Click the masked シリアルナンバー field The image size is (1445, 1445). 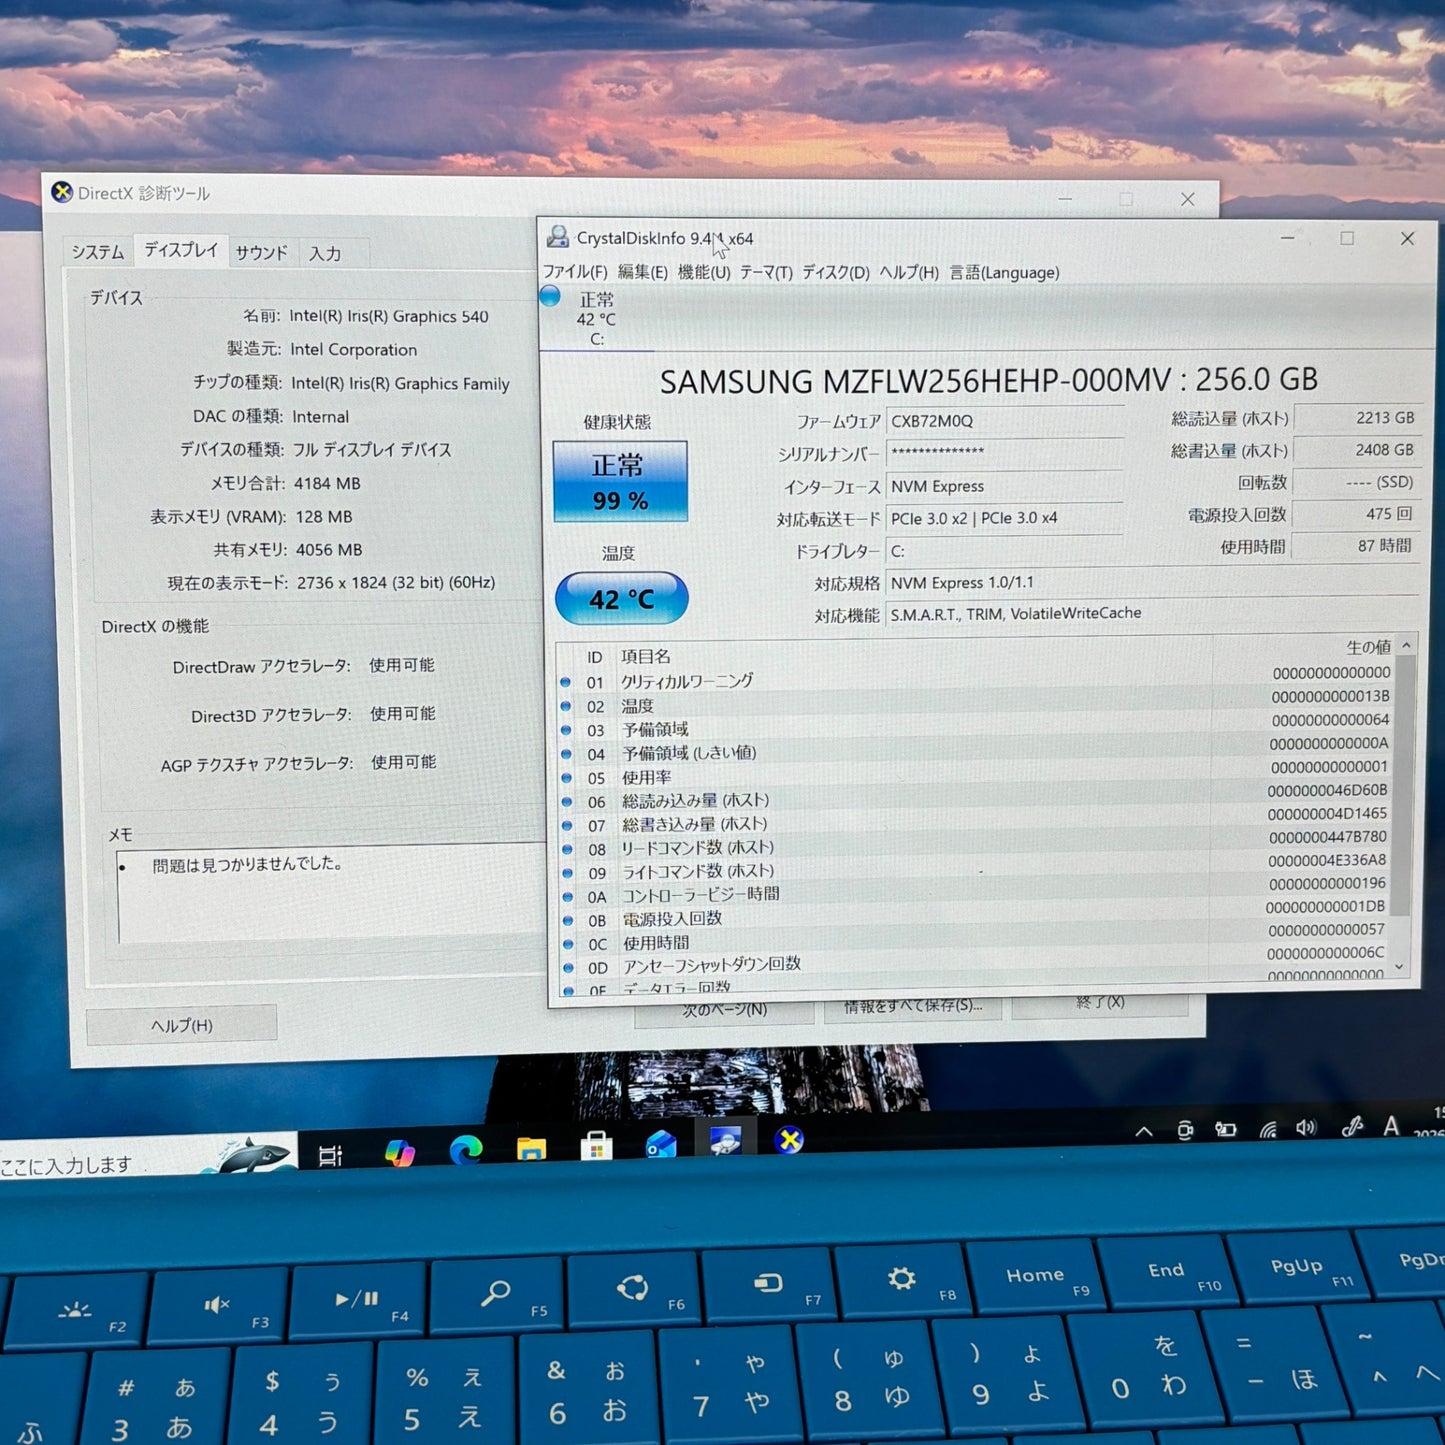click(1004, 453)
